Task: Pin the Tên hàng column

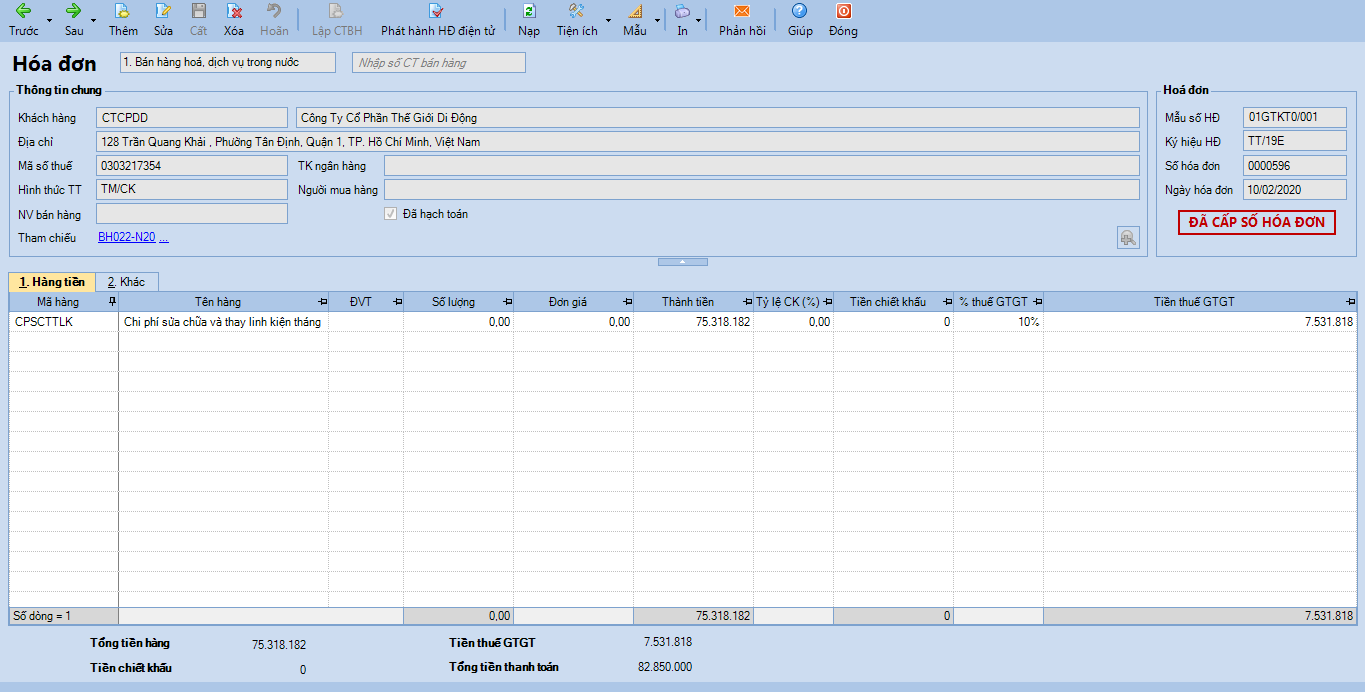Action: (322, 302)
